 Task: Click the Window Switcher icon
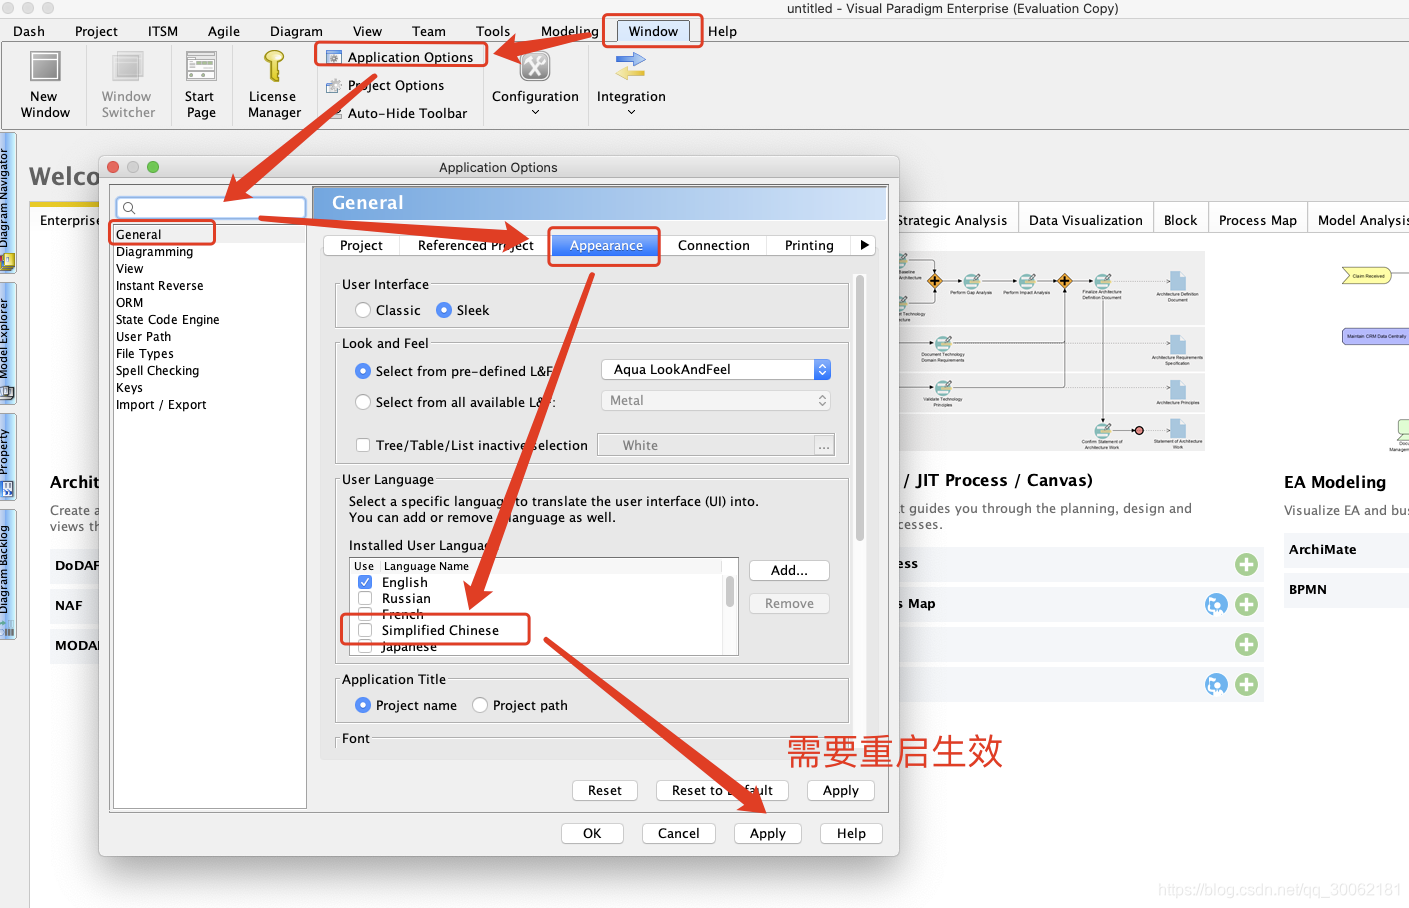[128, 67]
